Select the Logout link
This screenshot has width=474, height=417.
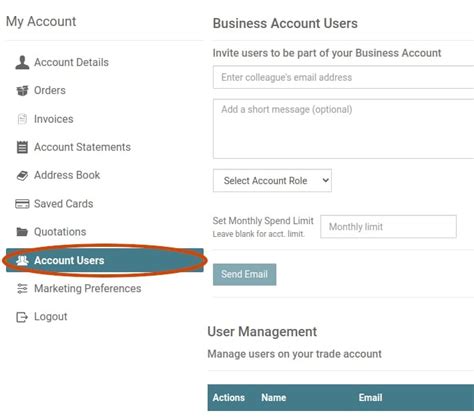[51, 317]
